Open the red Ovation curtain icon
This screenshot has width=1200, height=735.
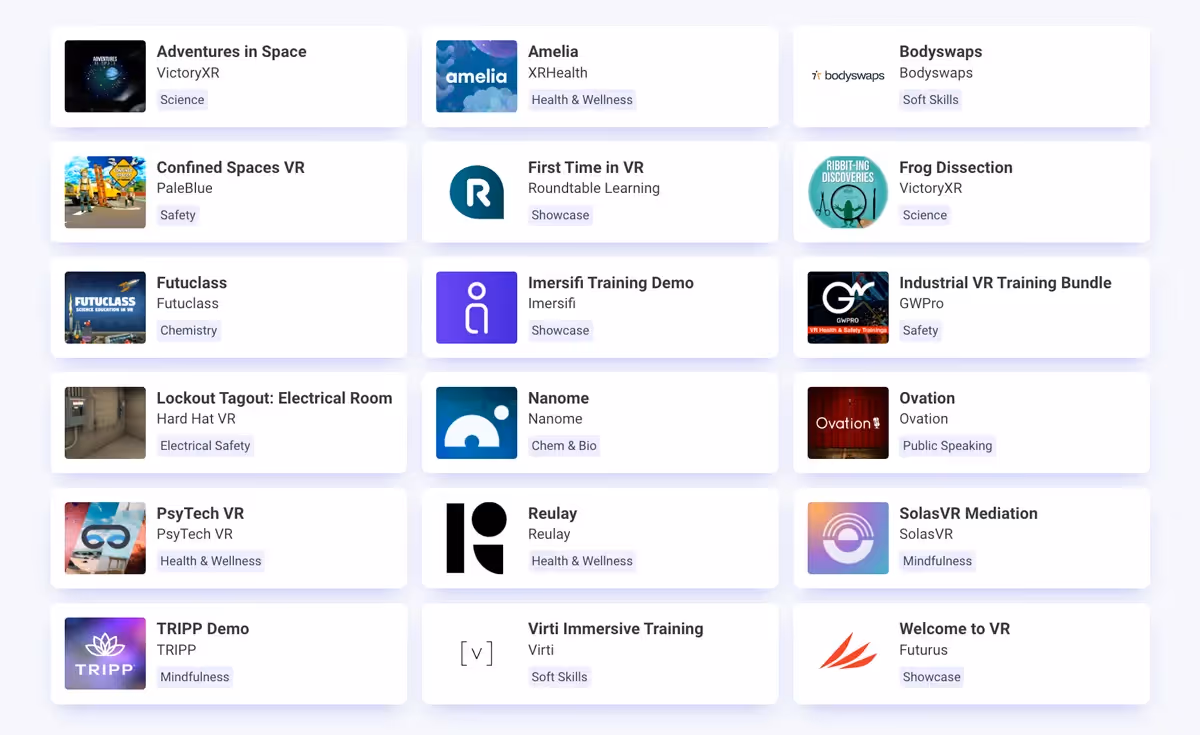[x=848, y=423]
